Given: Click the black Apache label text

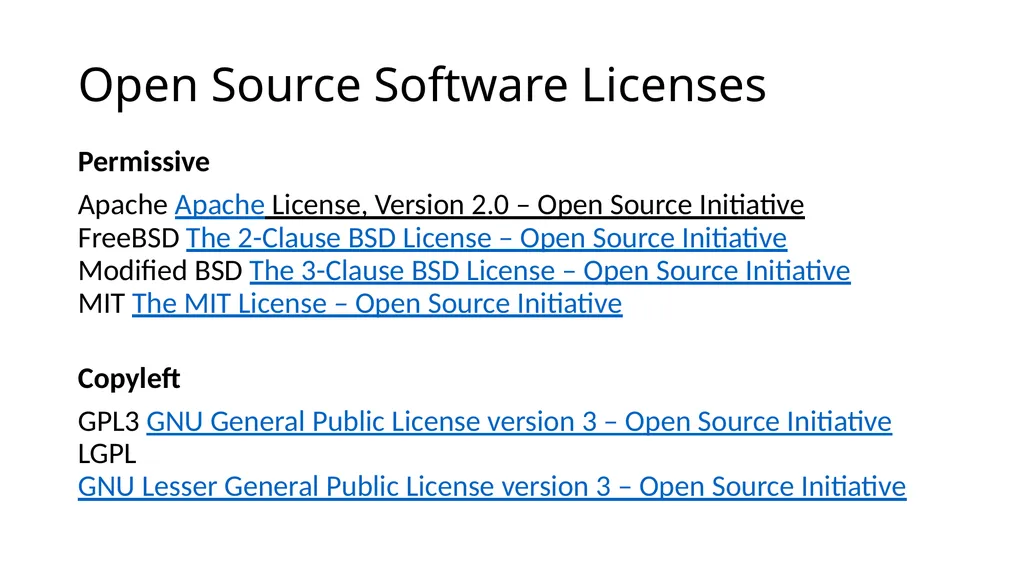Looking at the screenshot, I should (123, 205).
